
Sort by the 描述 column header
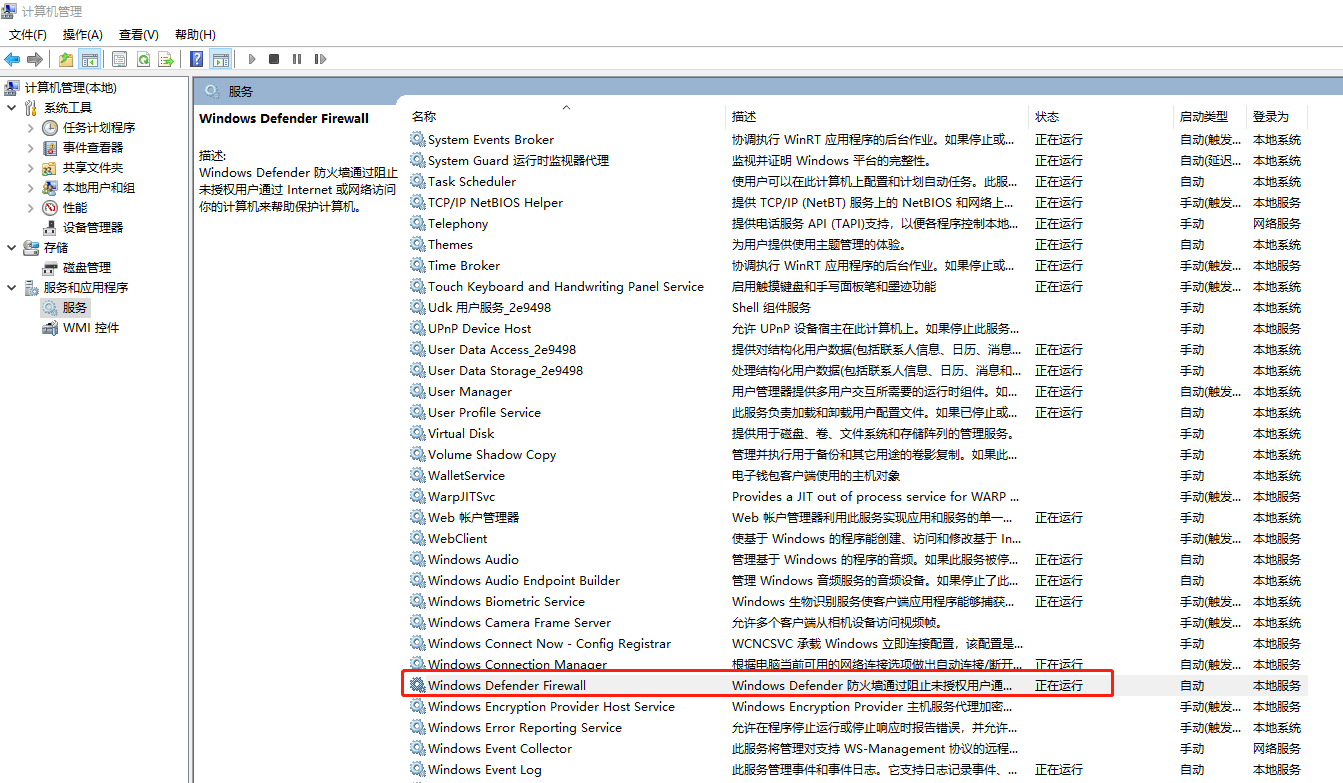pos(878,117)
